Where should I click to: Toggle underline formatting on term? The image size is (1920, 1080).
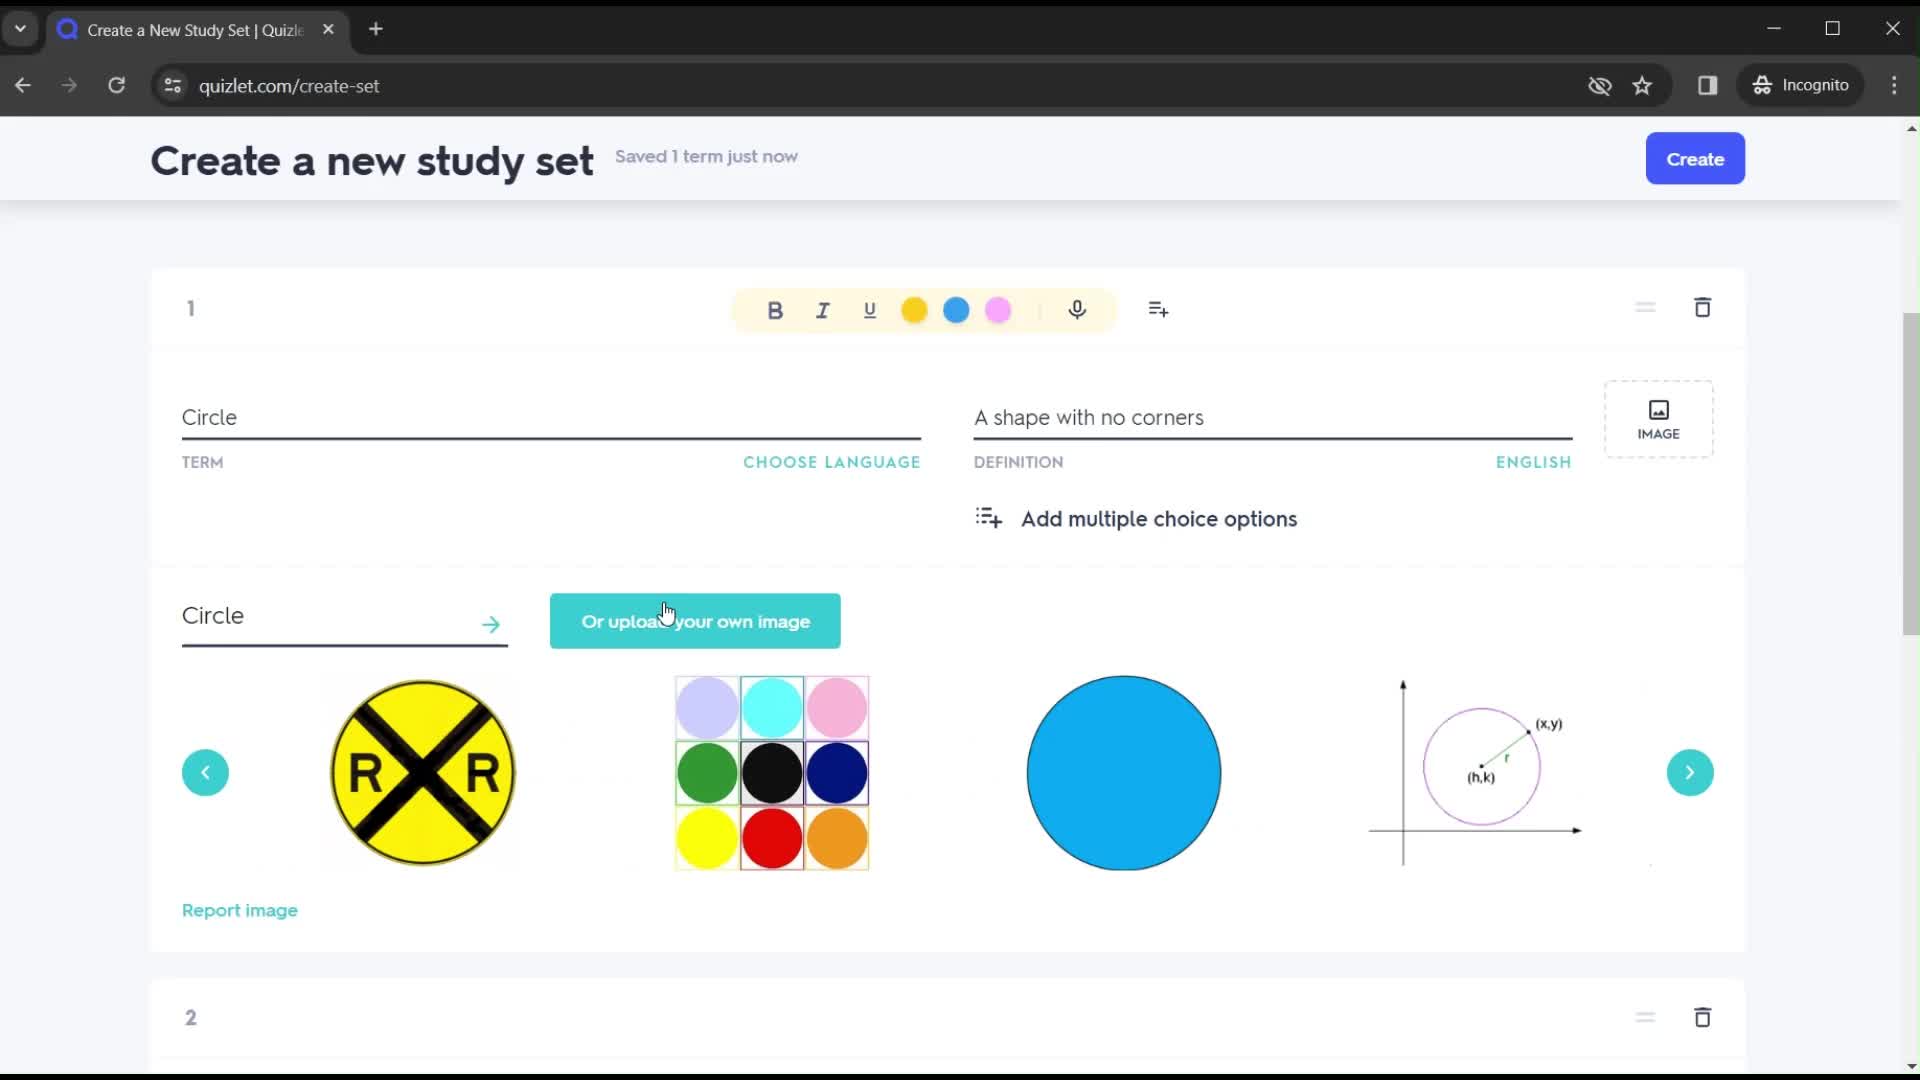click(869, 309)
